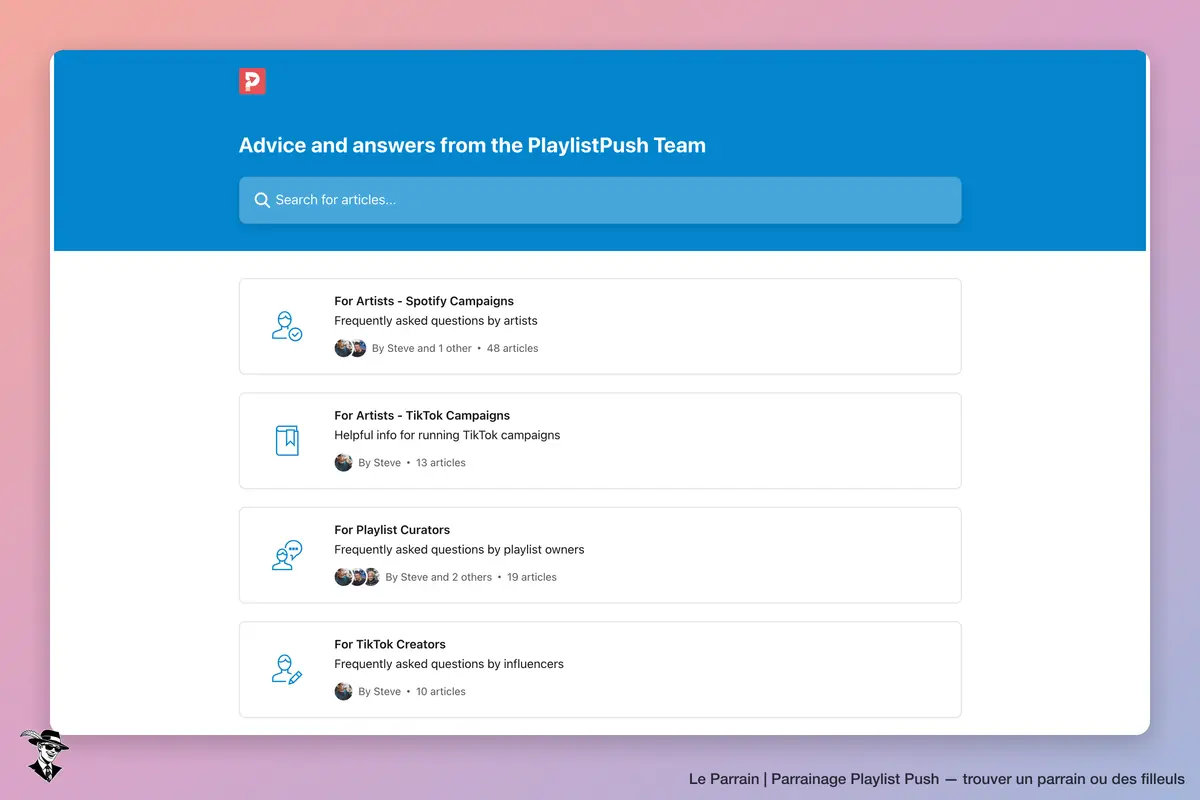Click the three avatars in Playlist Curators card
Image resolution: width=1200 pixels, height=800 pixels.
click(357, 577)
